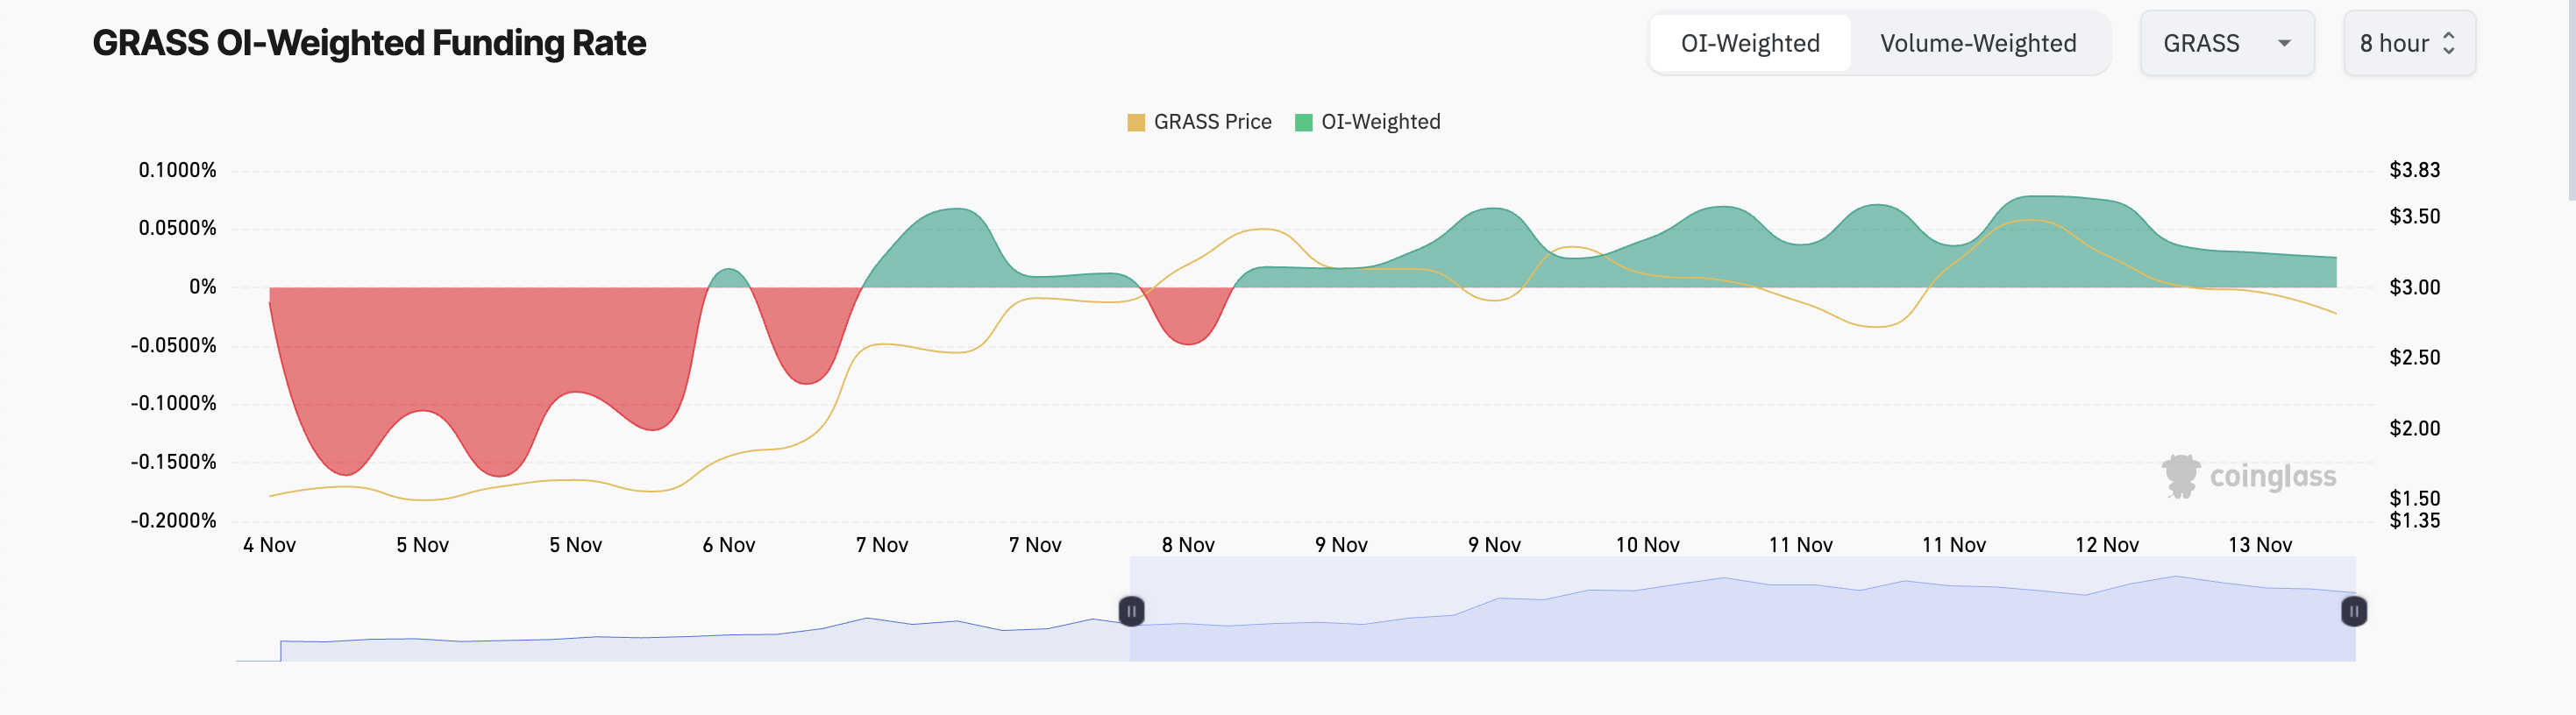Click the selected range in the mini timeline
2576x715 pixels.
point(1742,609)
